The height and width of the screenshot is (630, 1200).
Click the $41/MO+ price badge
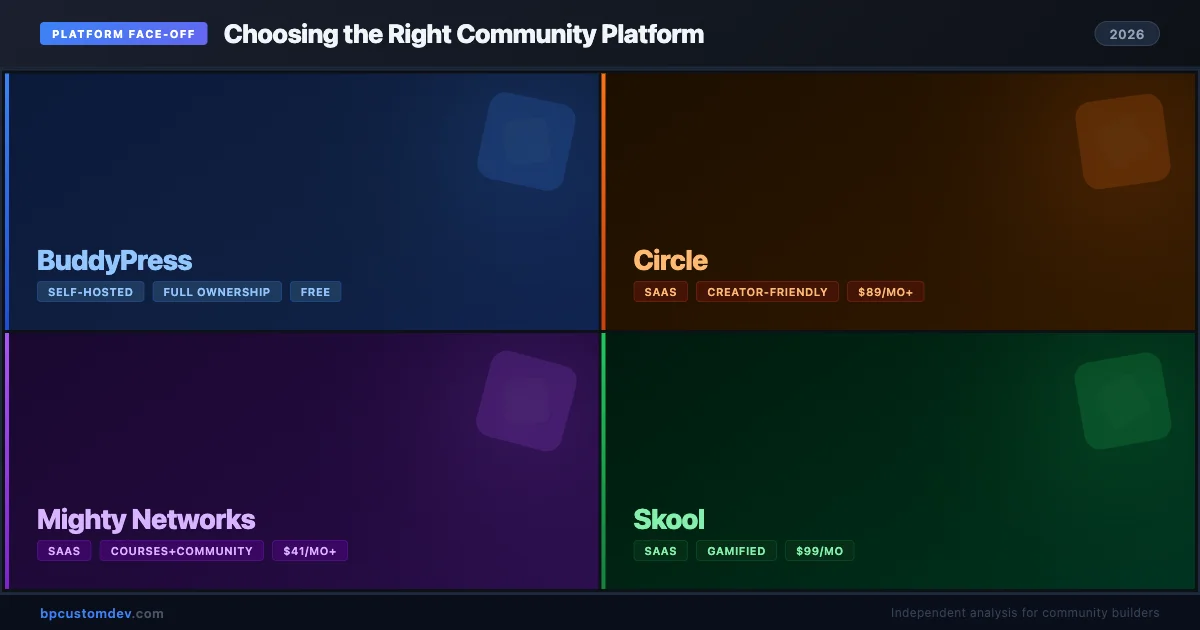click(310, 550)
